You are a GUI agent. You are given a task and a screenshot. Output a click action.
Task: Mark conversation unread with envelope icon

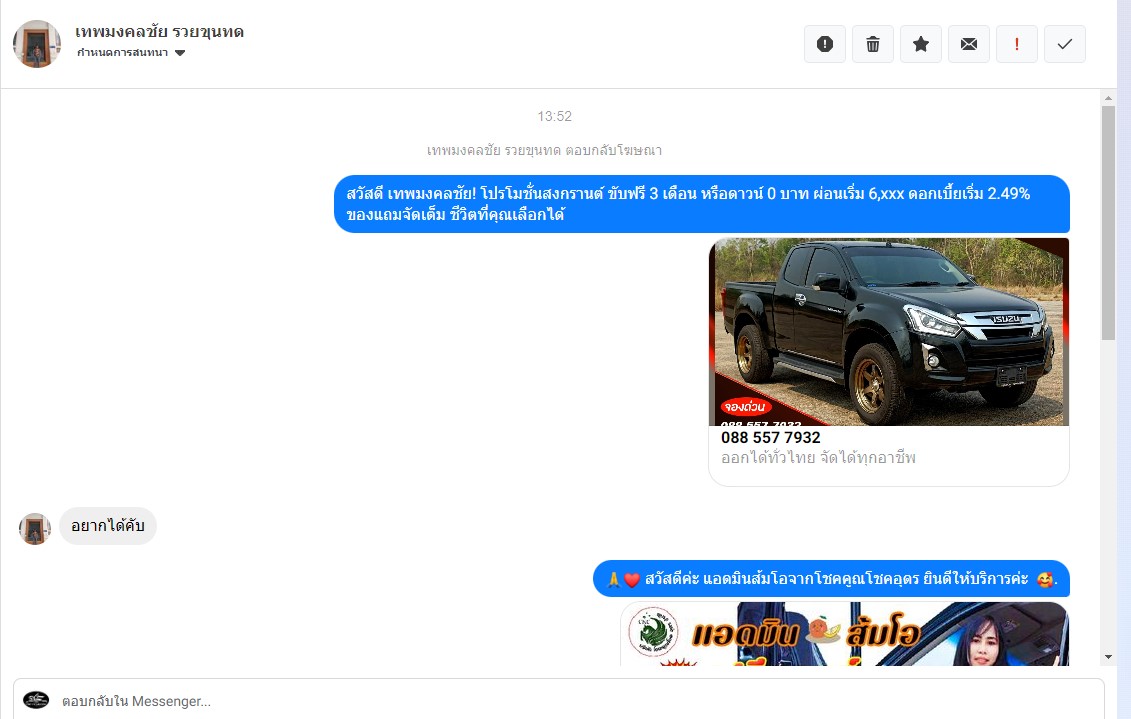pos(969,44)
